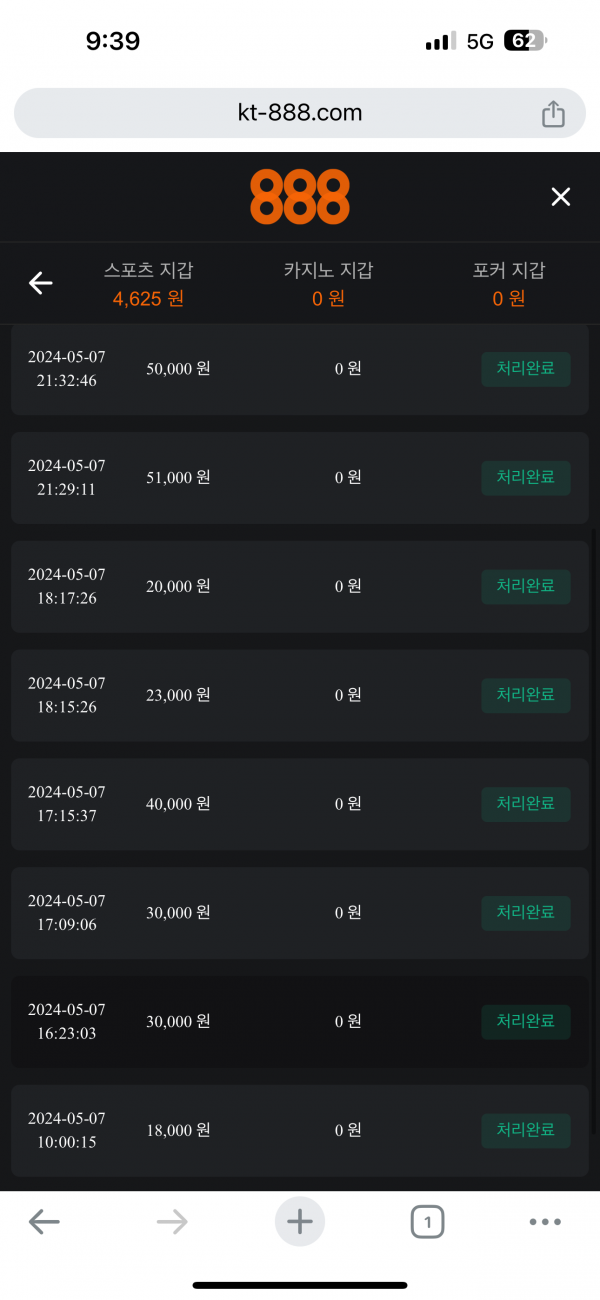Tap the white back arrow beside wallets
This screenshot has width=600, height=1300.
pyautogui.click(x=40, y=284)
